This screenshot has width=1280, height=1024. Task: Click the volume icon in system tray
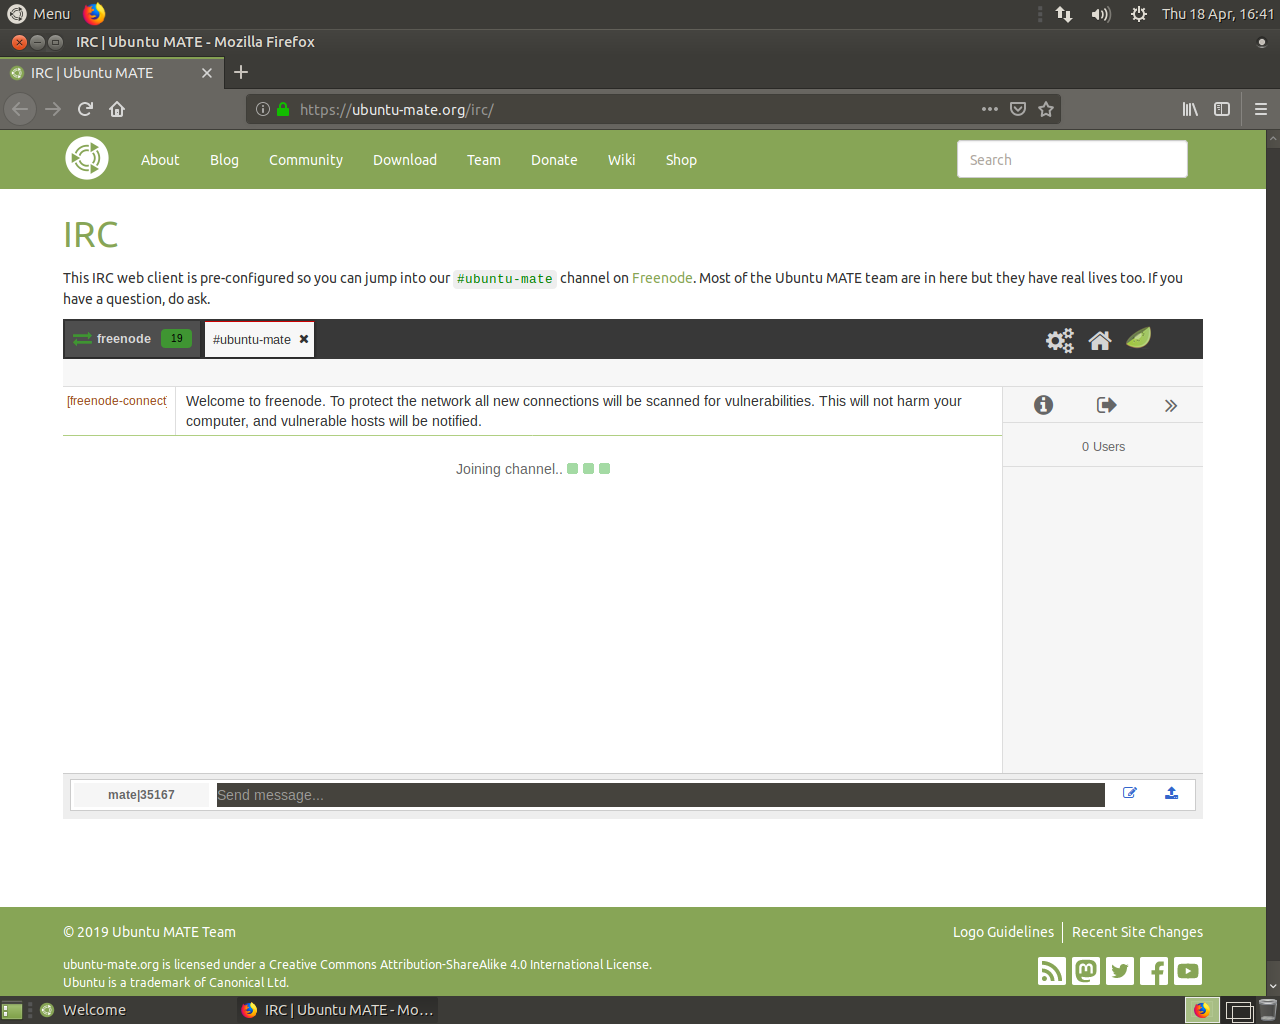(1101, 14)
